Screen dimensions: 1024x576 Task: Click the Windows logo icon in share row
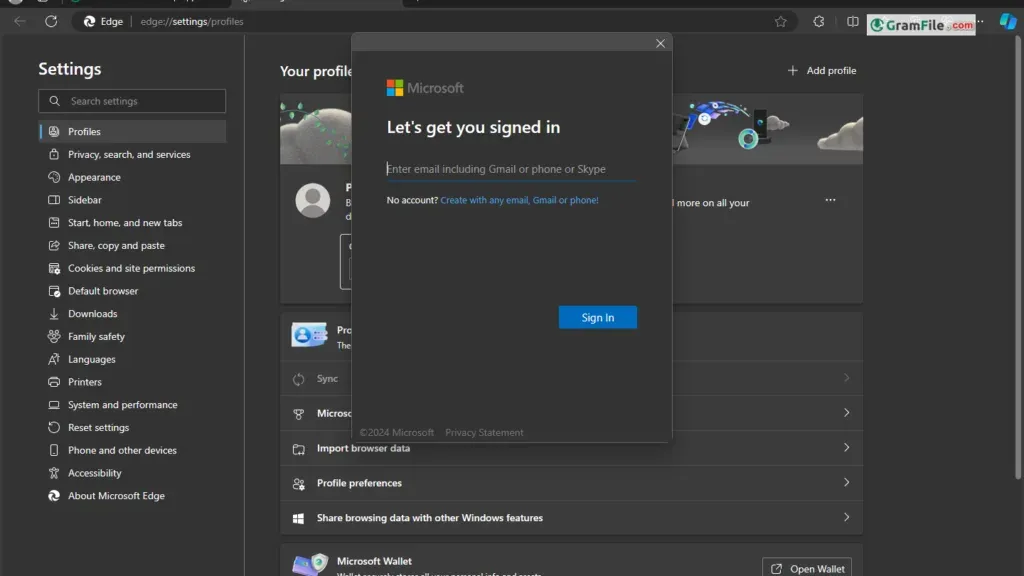298,518
